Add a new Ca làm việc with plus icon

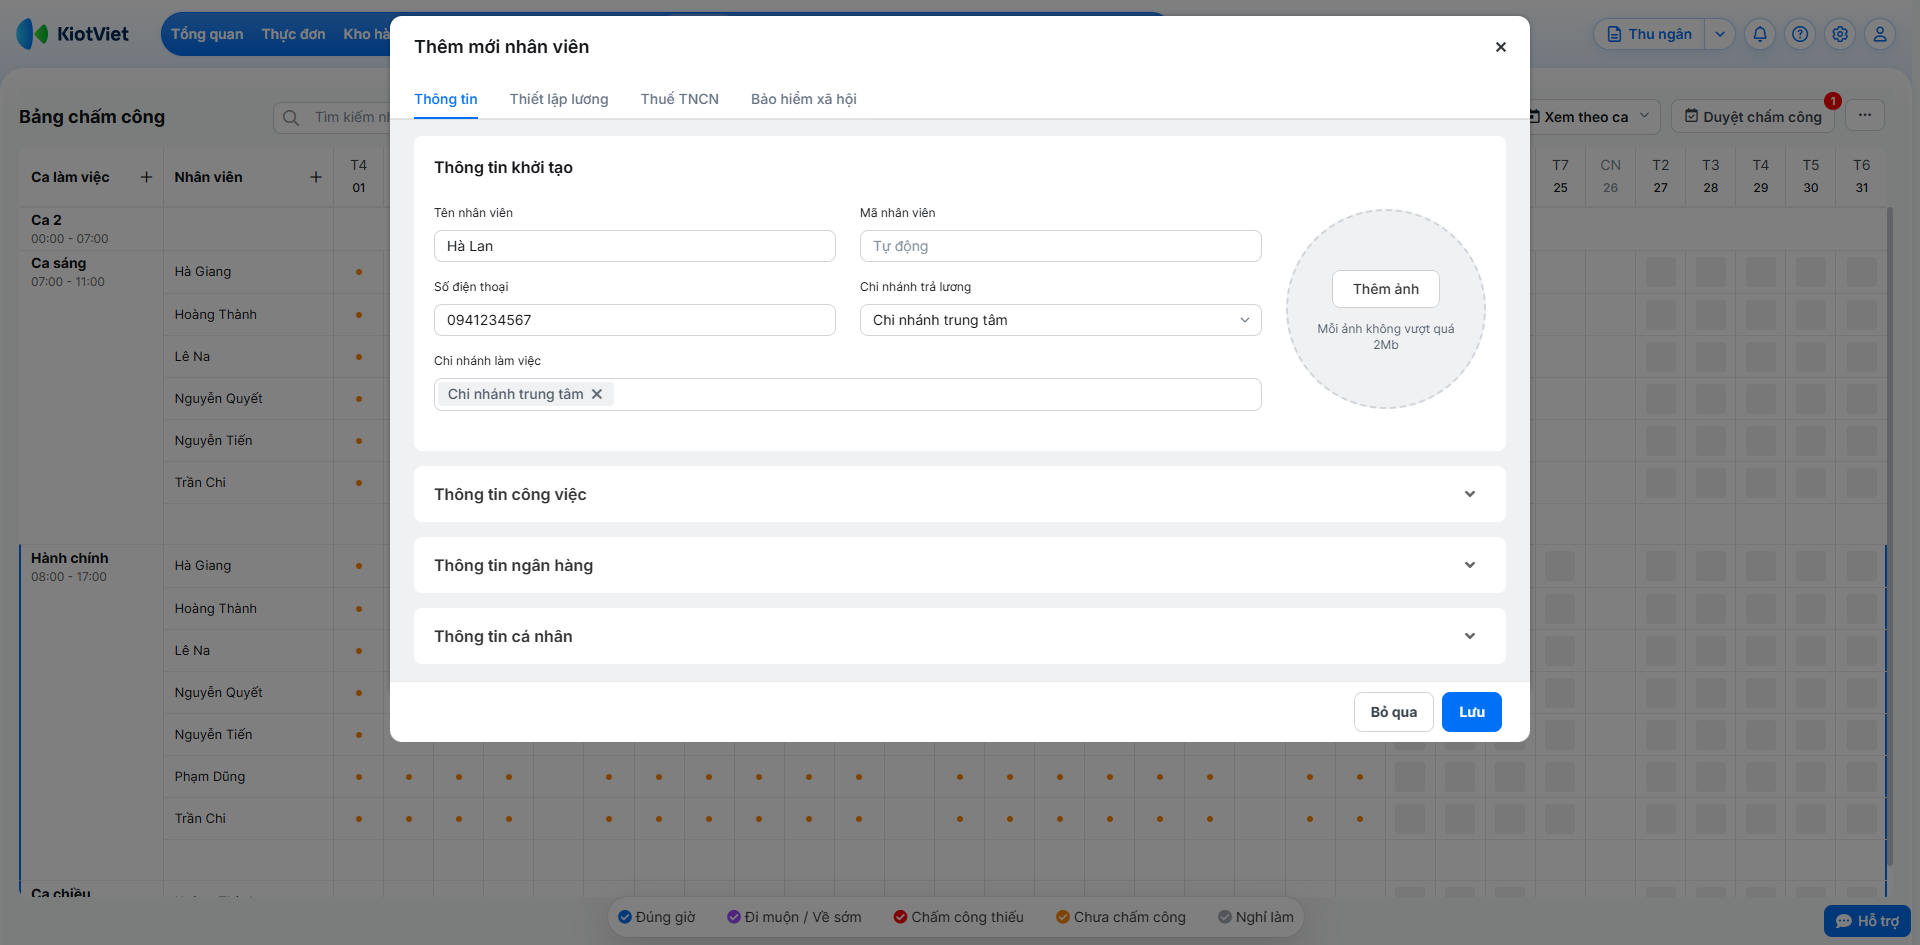pyautogui.click(x=146, y=177)
